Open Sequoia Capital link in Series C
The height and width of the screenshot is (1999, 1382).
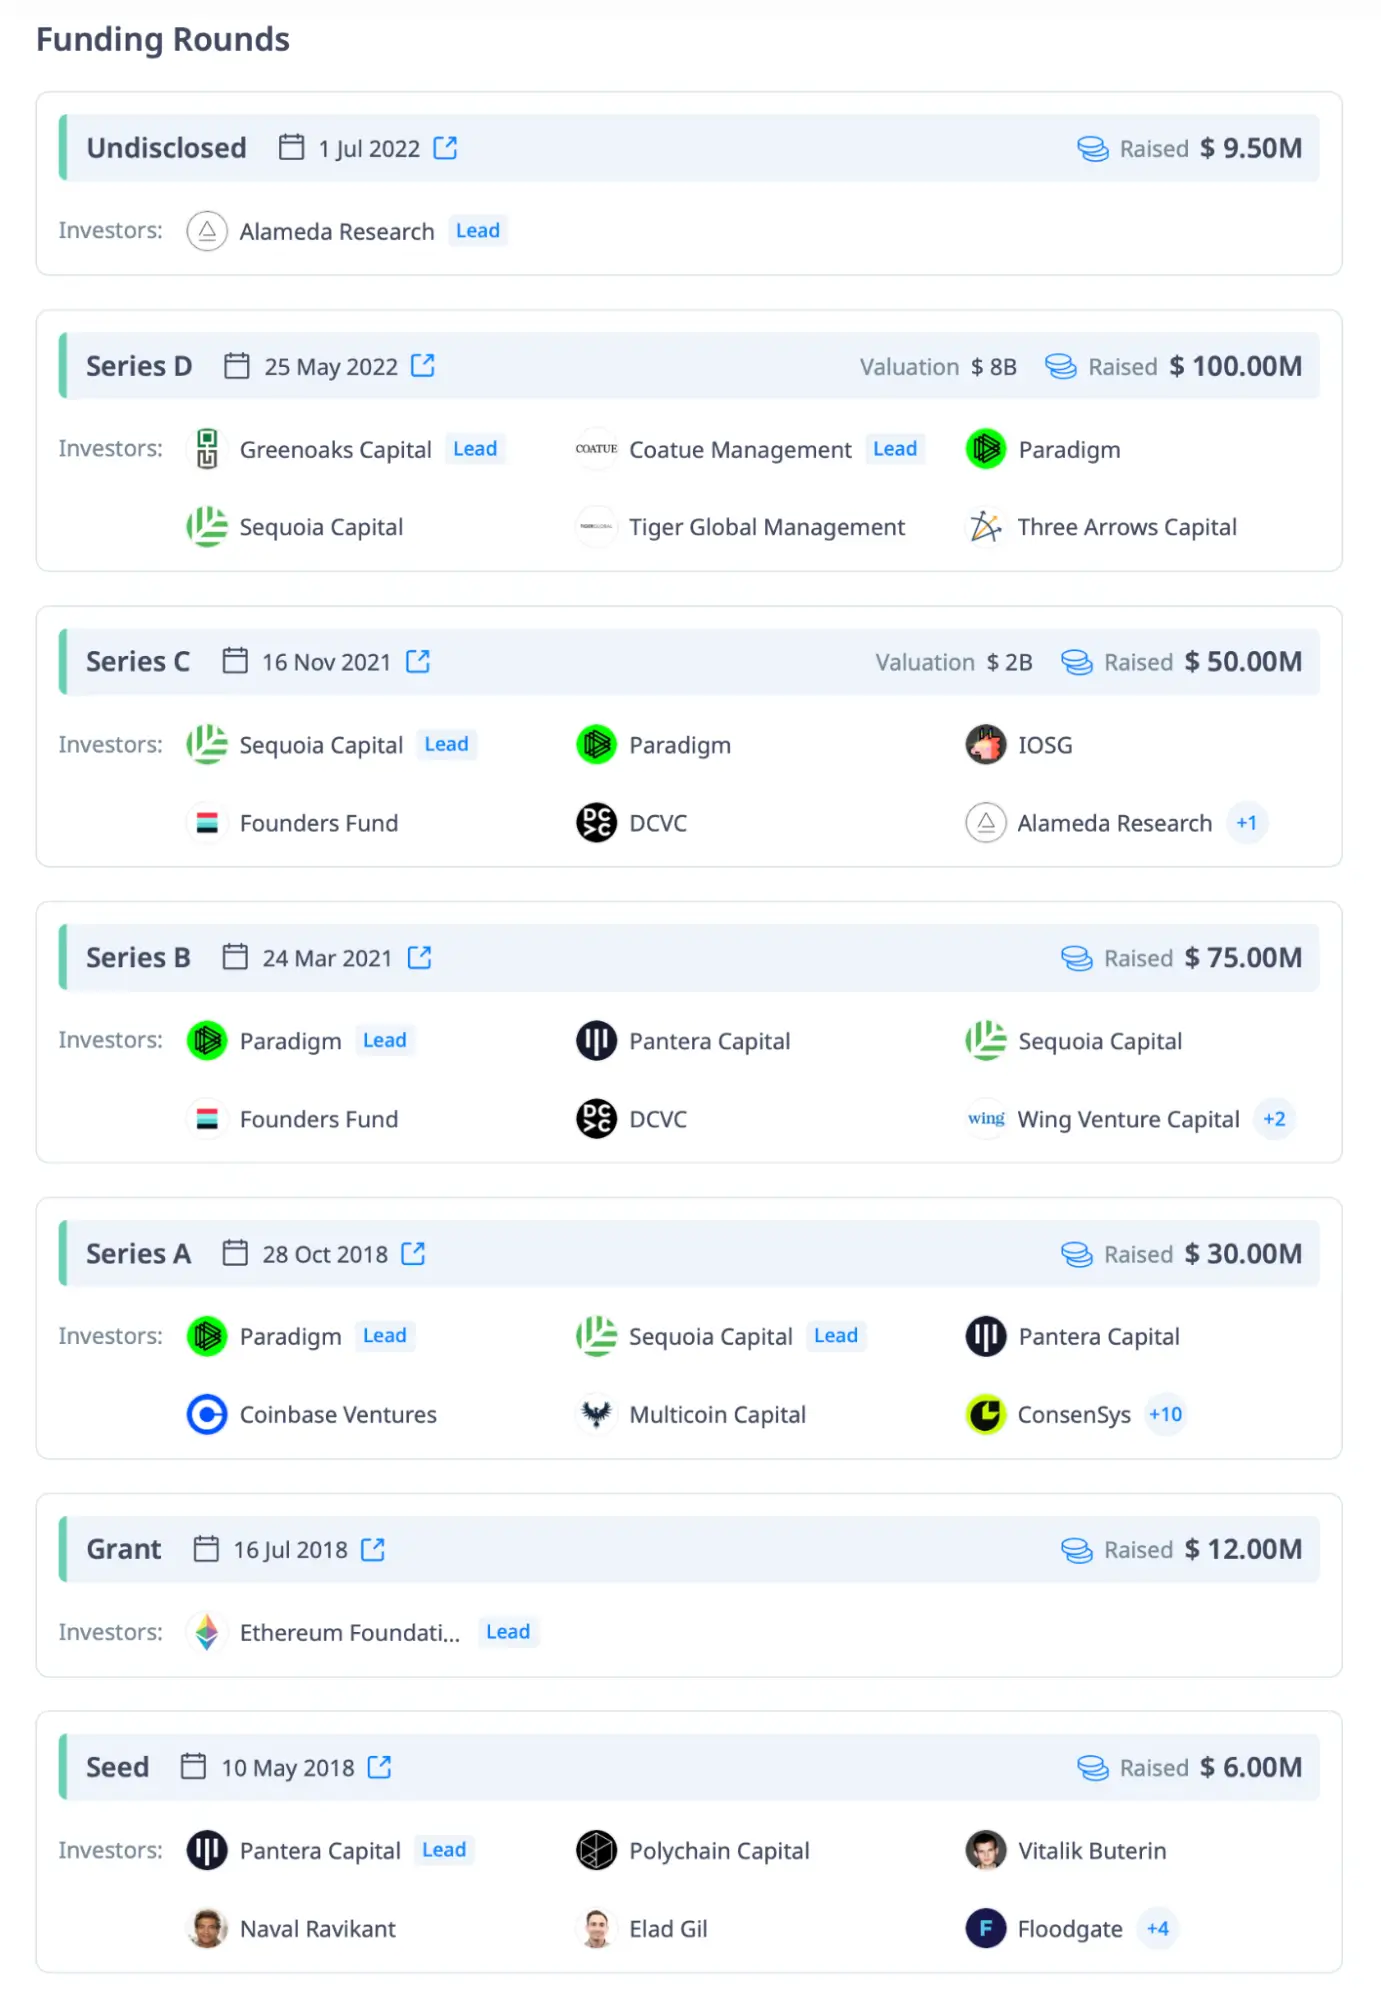[321, 745]
